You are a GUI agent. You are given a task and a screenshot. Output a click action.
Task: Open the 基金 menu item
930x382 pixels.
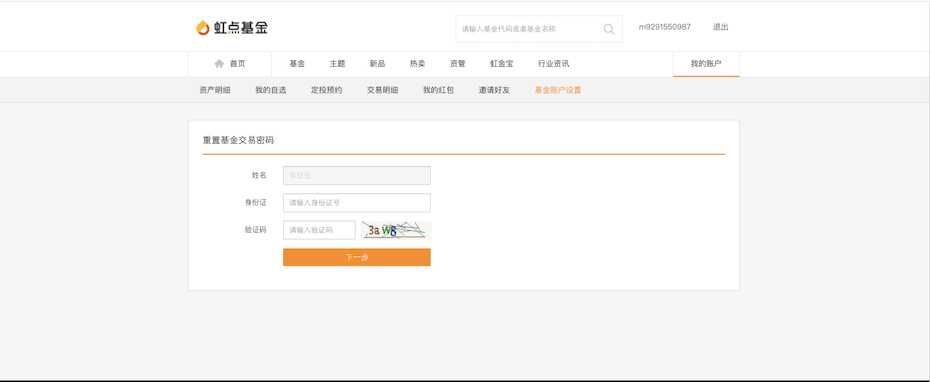tap(297, 64)
